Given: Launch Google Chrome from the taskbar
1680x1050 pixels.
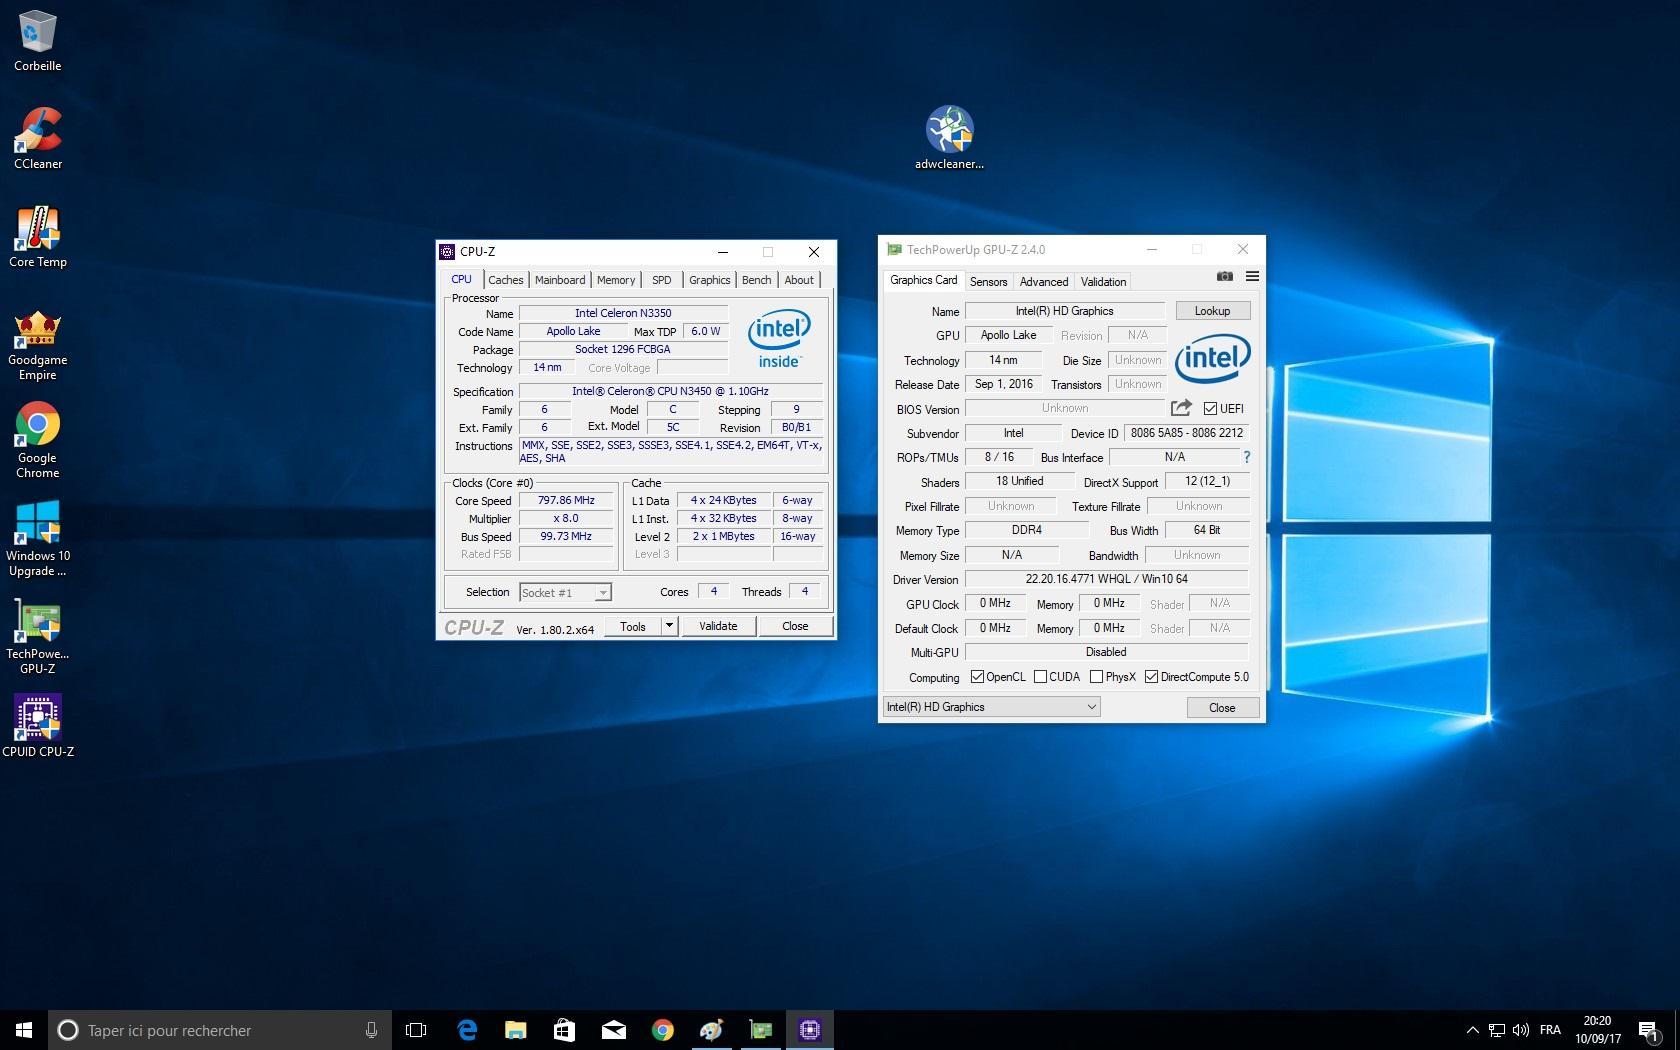Looking at the screenshot, I should pyautogui.click(x=662, y=1030).
